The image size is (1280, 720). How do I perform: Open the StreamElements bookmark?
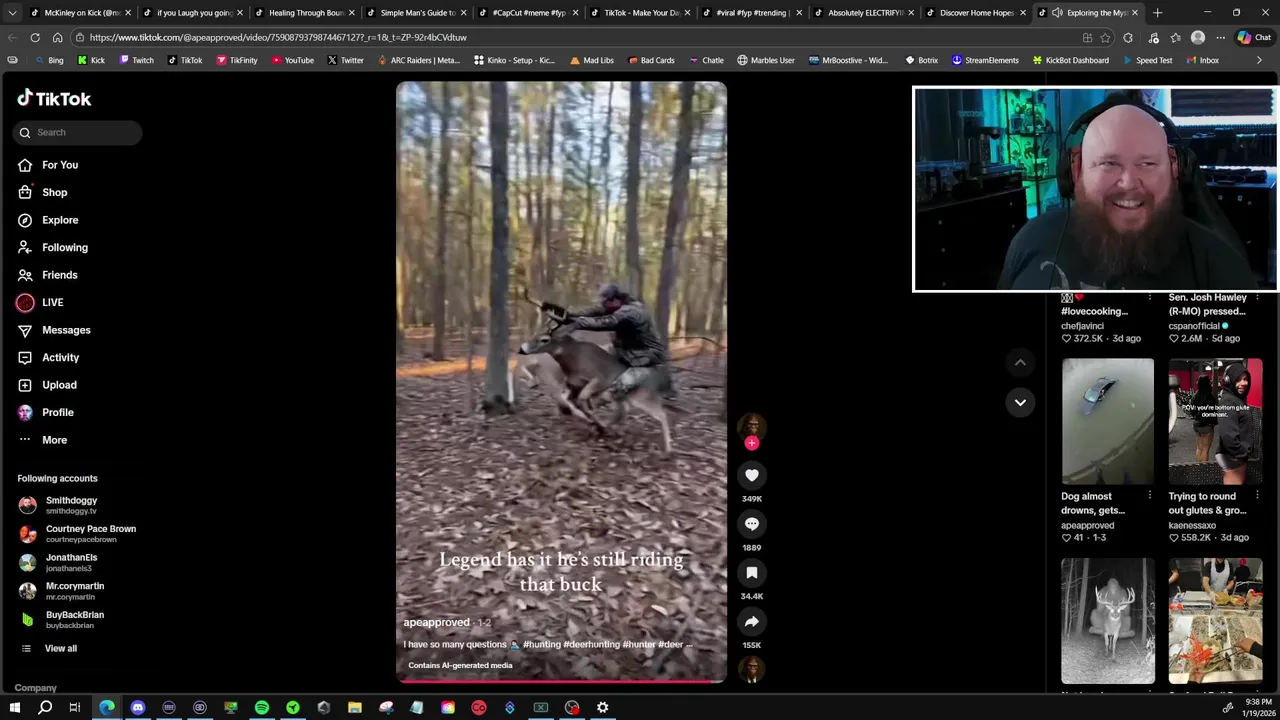[985, 60]
